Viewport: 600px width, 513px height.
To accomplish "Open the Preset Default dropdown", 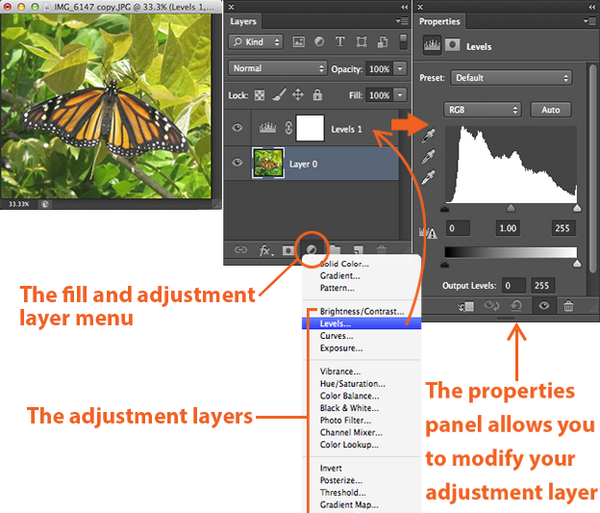I will pyautogui.click(x=511, y=78).
